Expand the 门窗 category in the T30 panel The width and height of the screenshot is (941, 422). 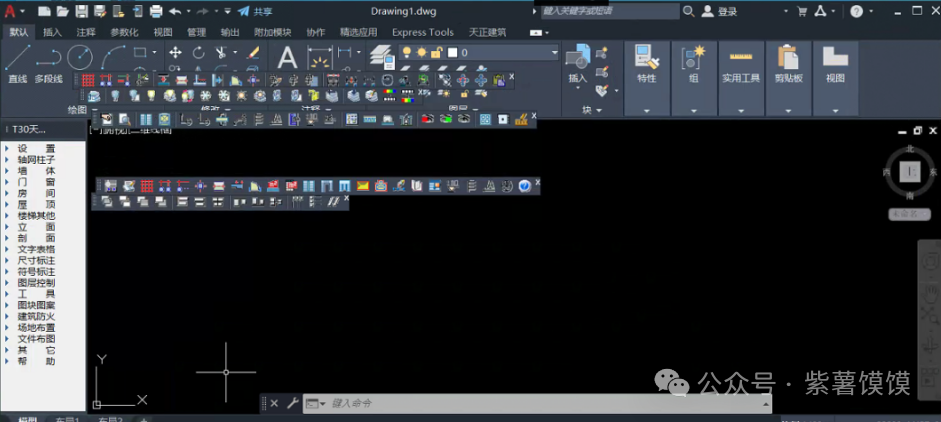click(x=35, y=181)
